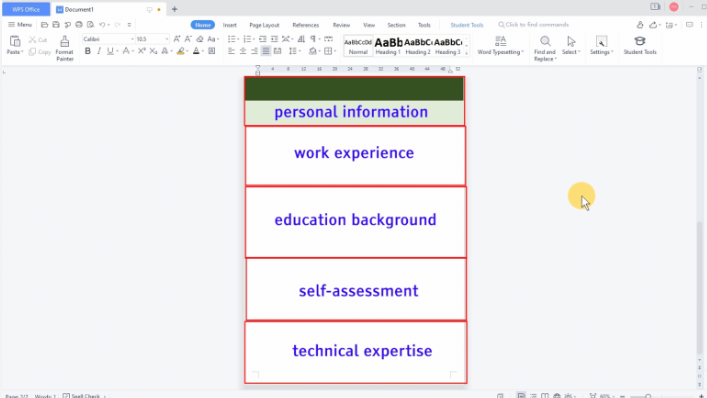This screenshot has width=707, height=398.
Task: Open the Menu button
Action: click(x=20, y=25)
